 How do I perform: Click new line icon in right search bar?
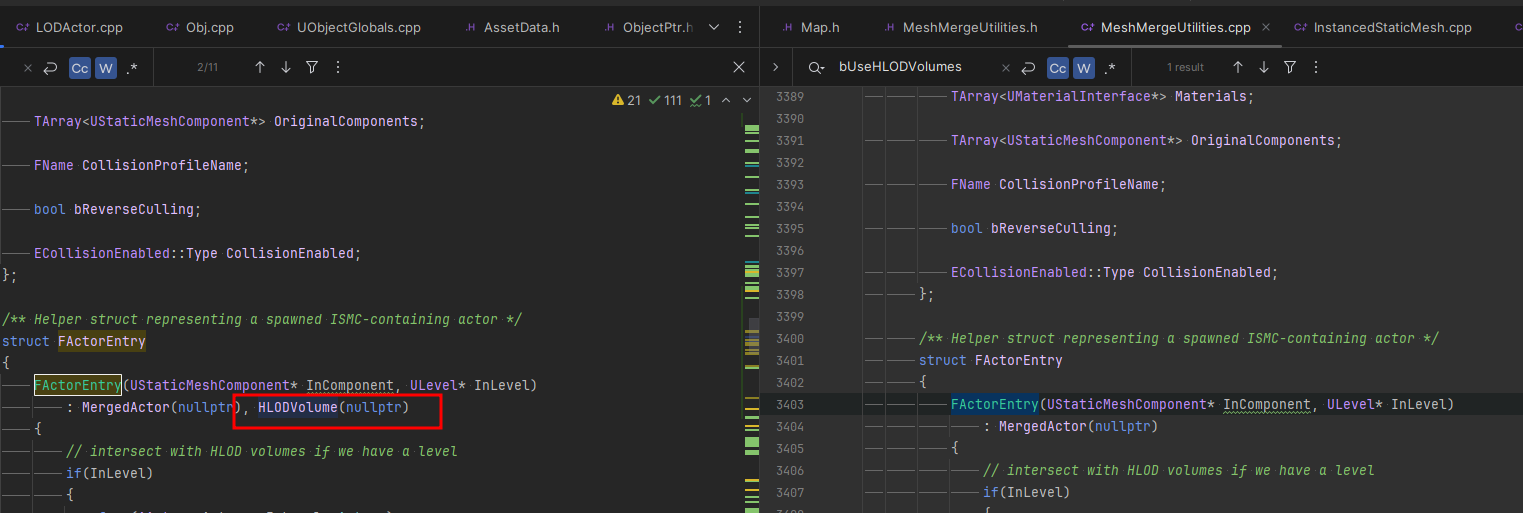coord(1029,68)
